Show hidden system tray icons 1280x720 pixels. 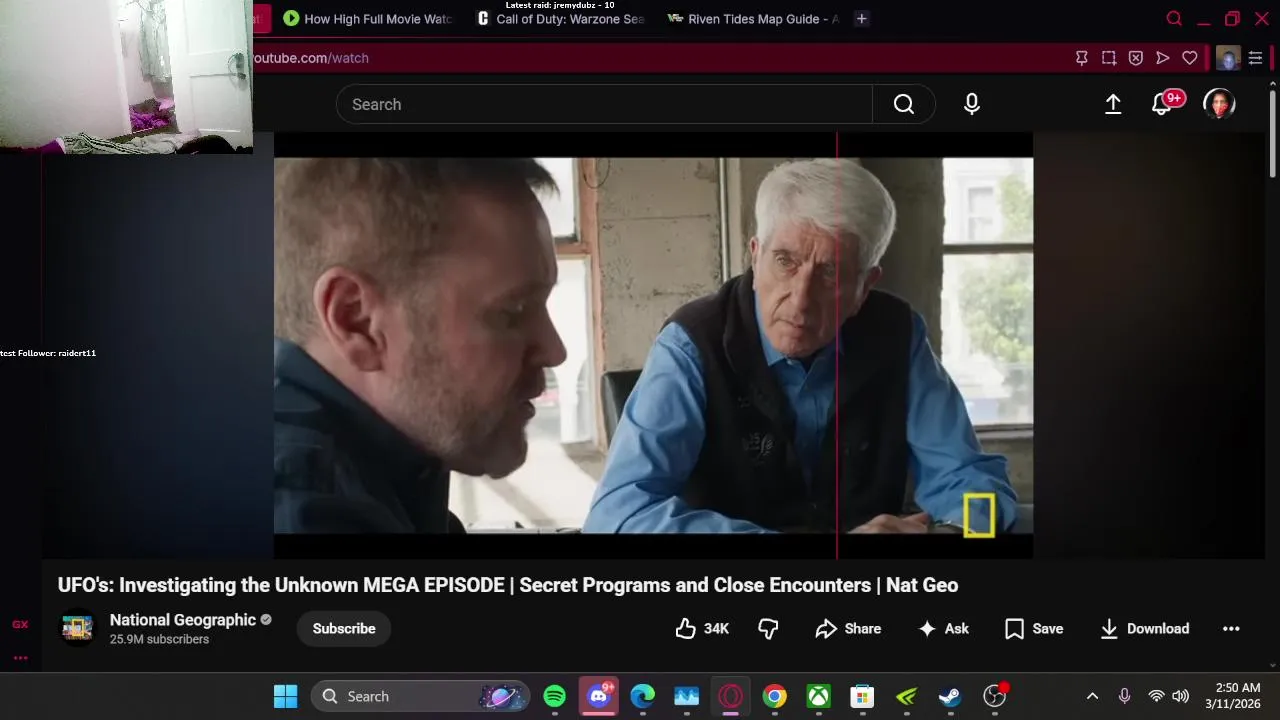1092,696
